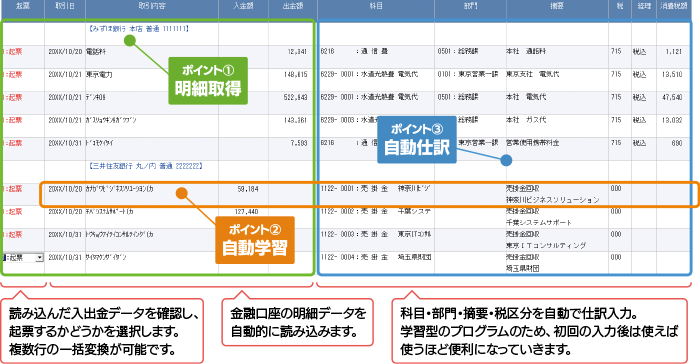This screenshot has width=700, height=364.
Task: Click the withdrawal amount 148,615
Action: [296, 75]
